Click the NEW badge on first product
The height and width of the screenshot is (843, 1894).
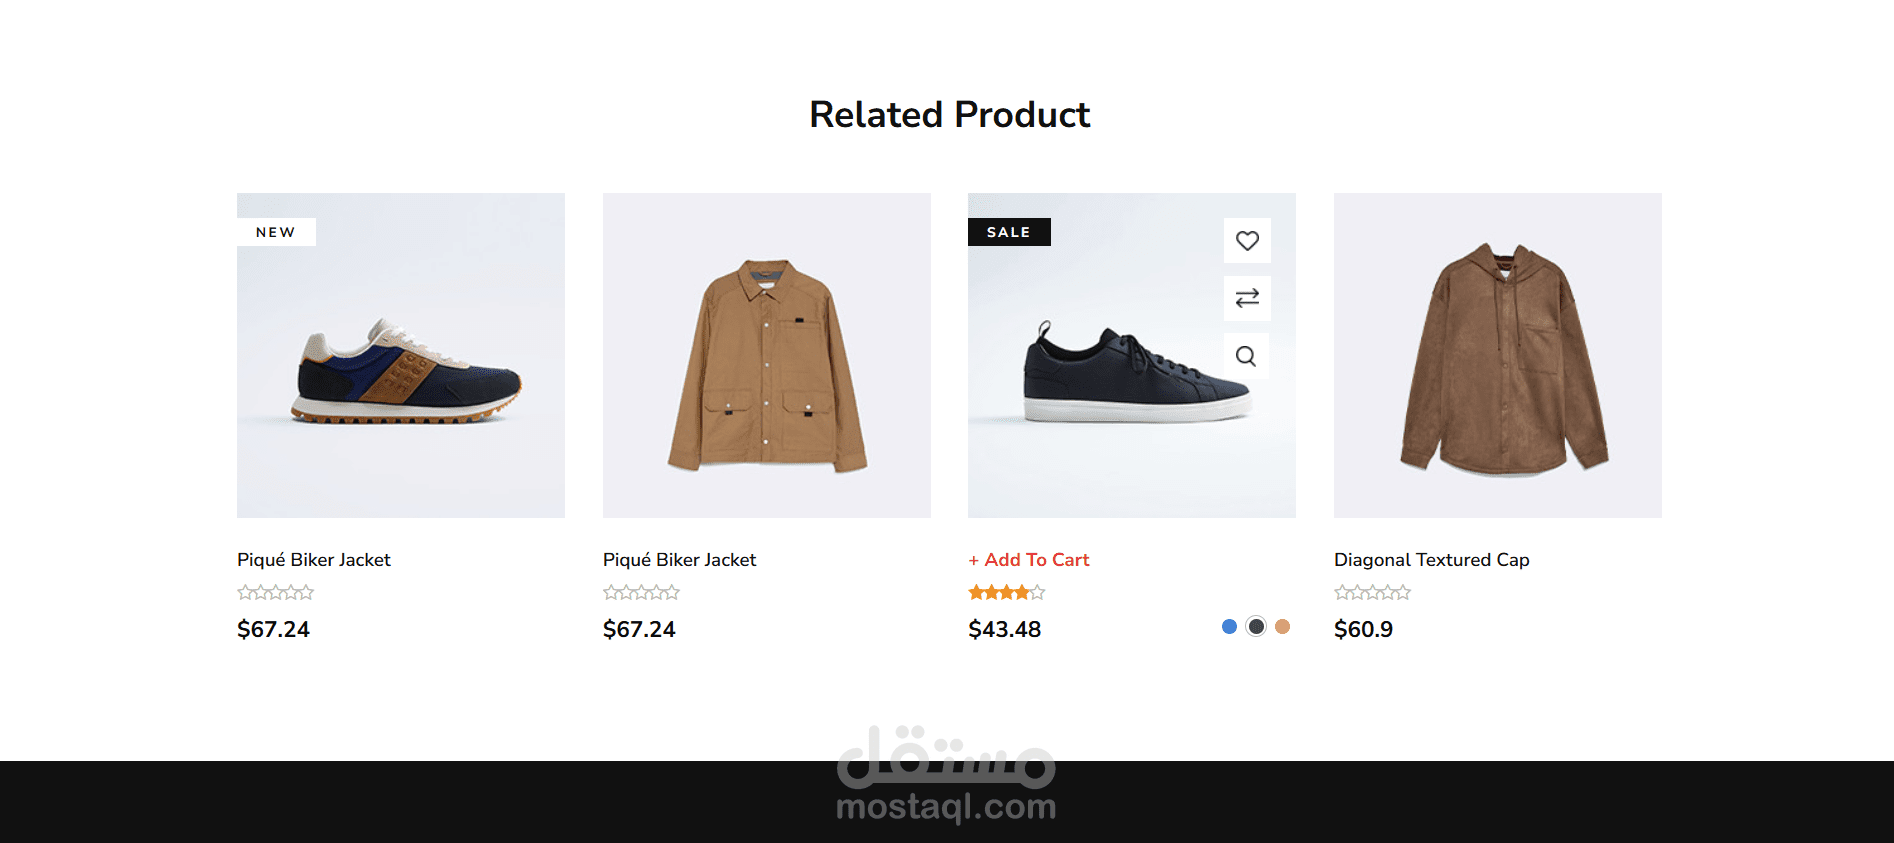[x=276, y=232]
